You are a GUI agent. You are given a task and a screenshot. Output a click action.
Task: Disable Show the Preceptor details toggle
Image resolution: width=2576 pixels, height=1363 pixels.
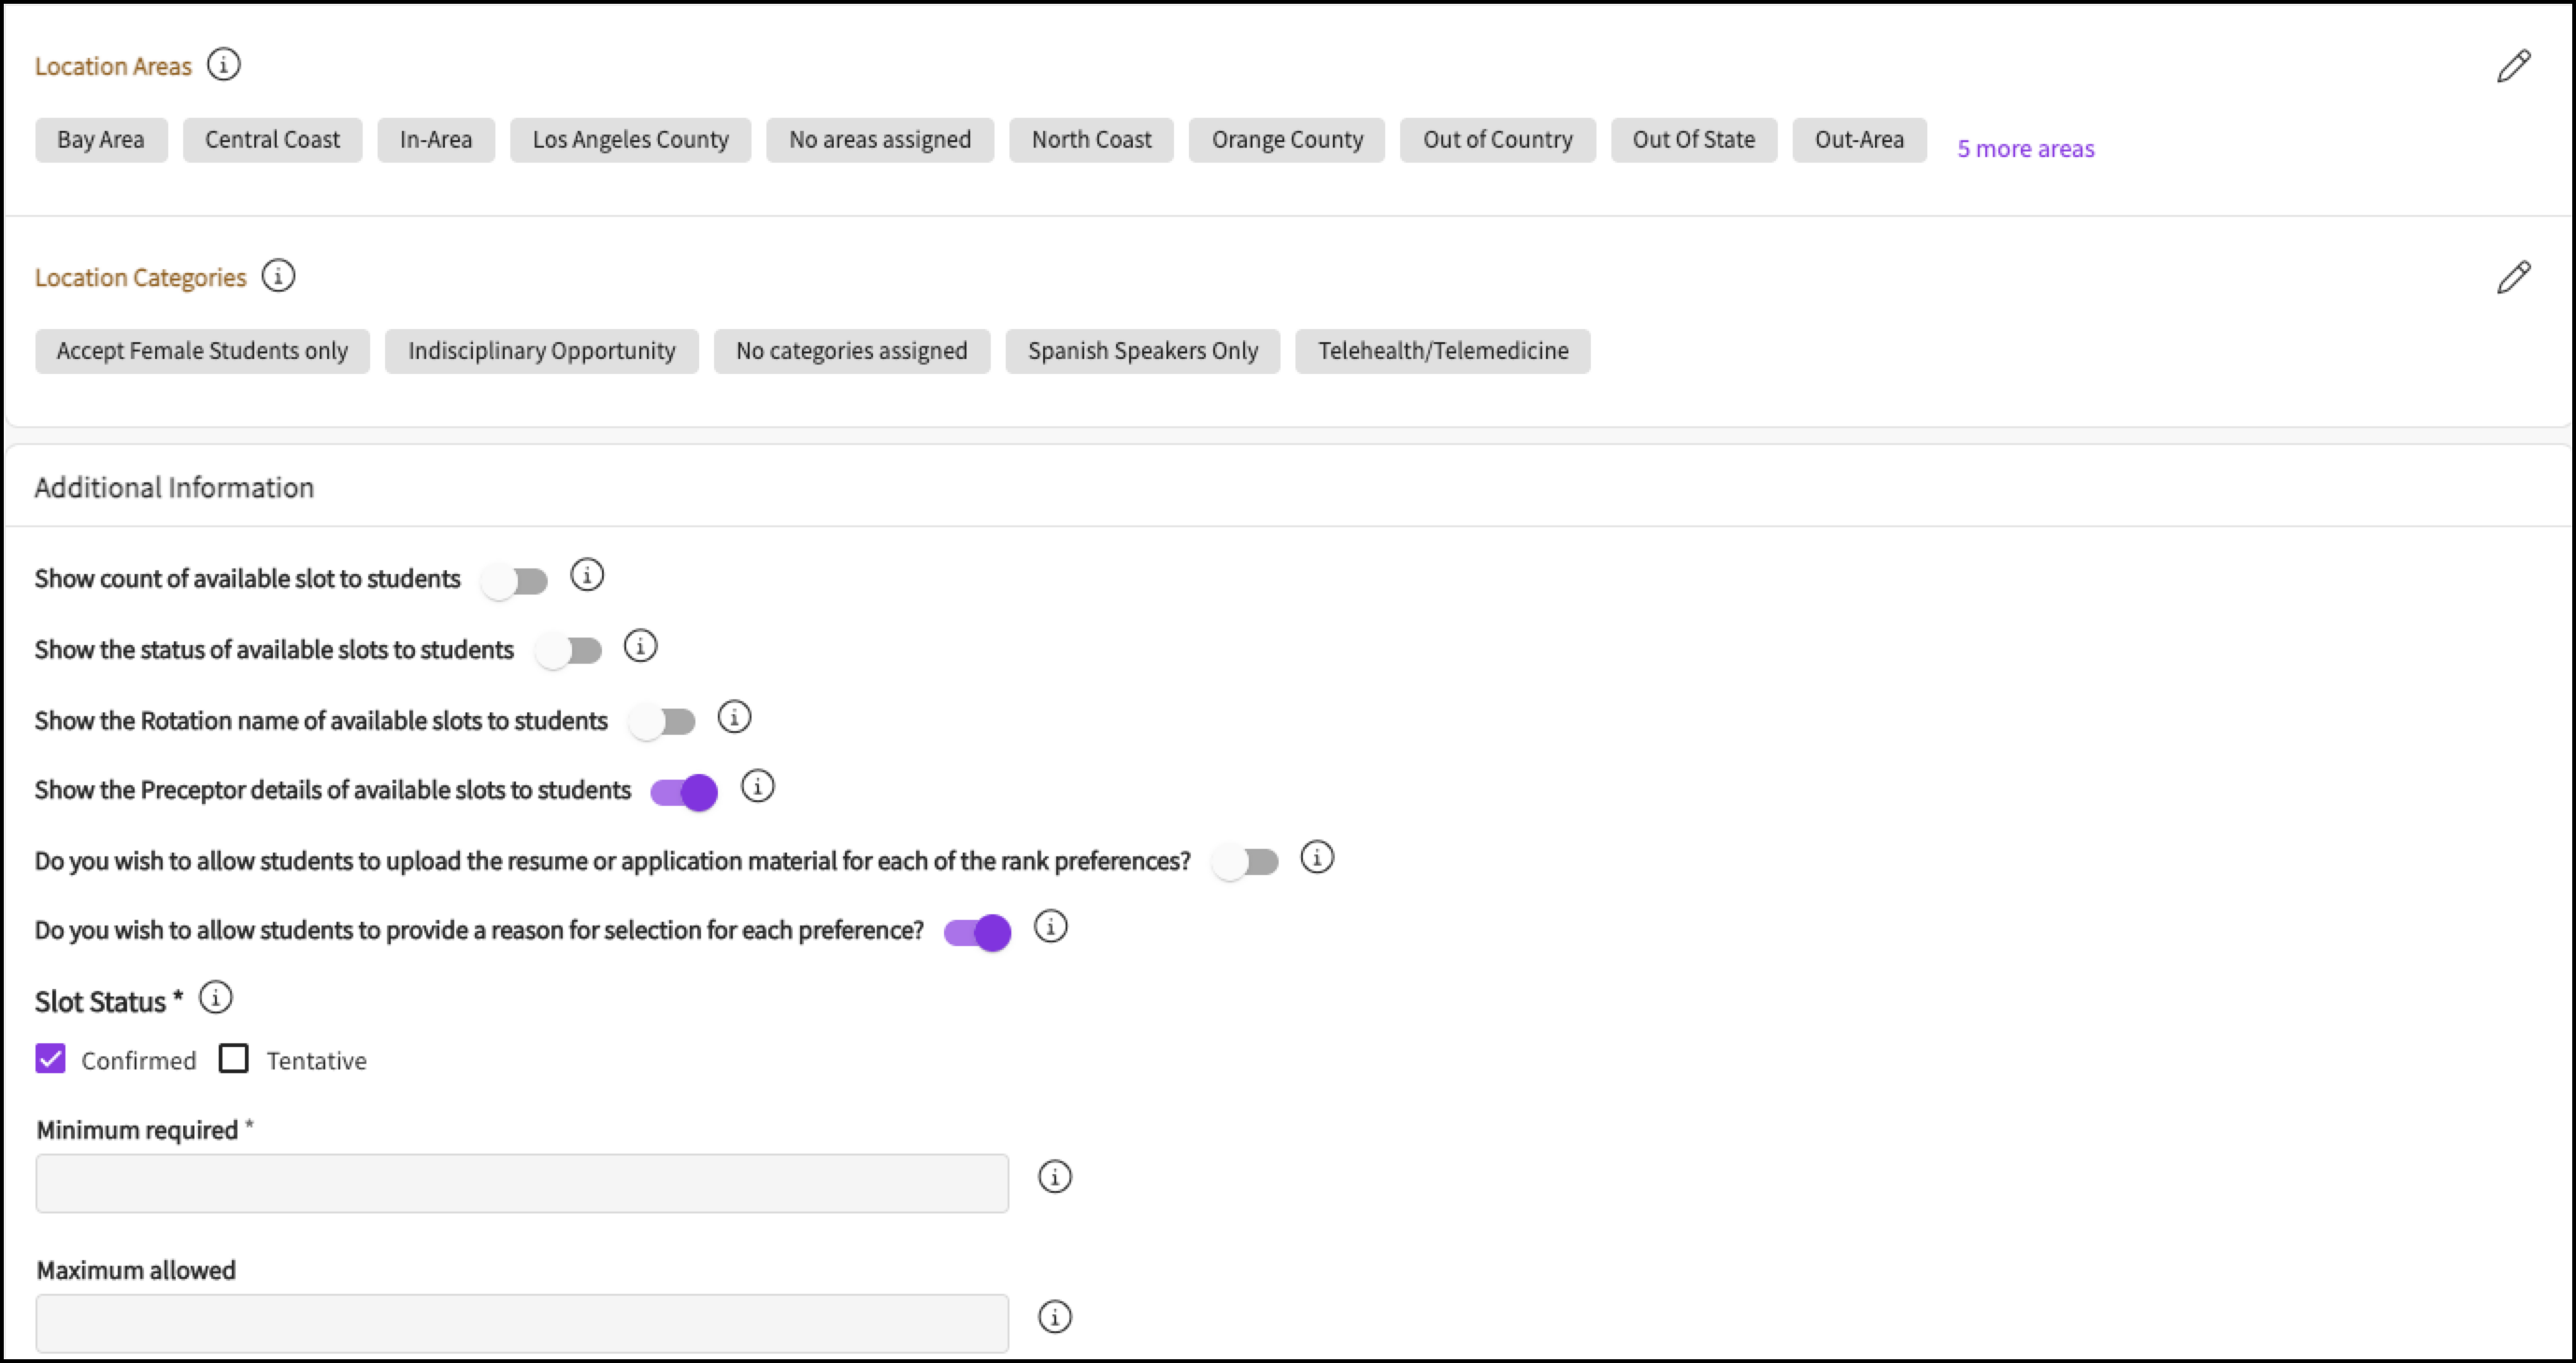coord(684,792)
